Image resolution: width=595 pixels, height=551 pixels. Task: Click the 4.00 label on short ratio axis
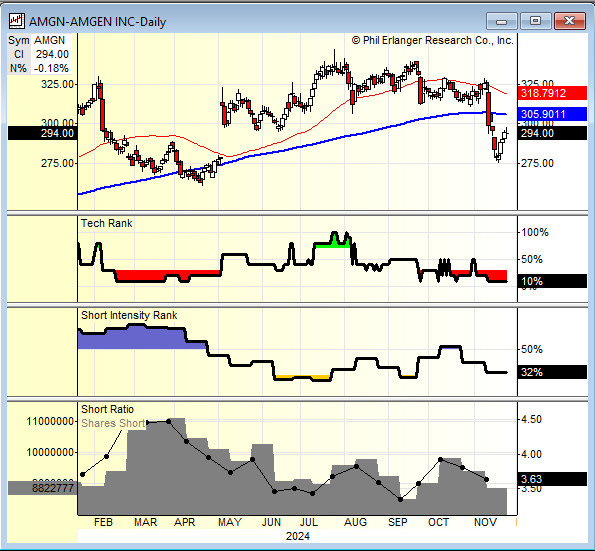pyautogui.click(x=531, y=454)
